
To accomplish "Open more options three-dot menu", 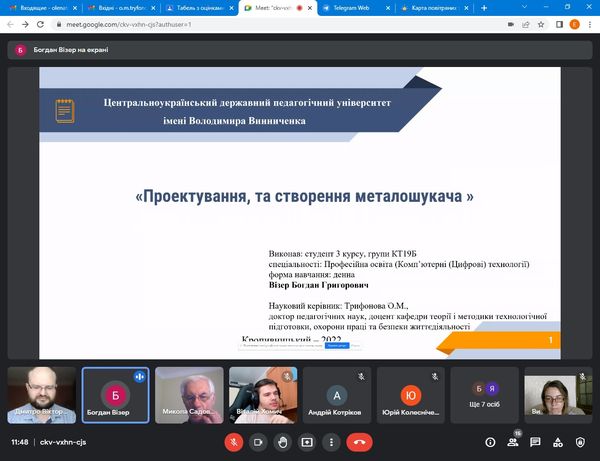I will click(331, 443).
